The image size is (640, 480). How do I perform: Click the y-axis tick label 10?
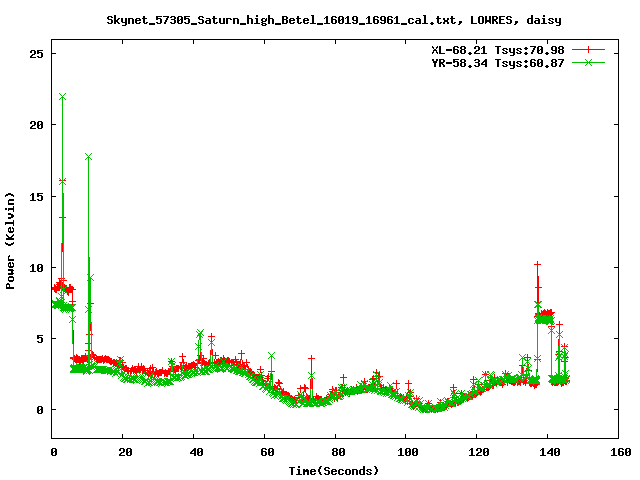(x=37, y=268)
